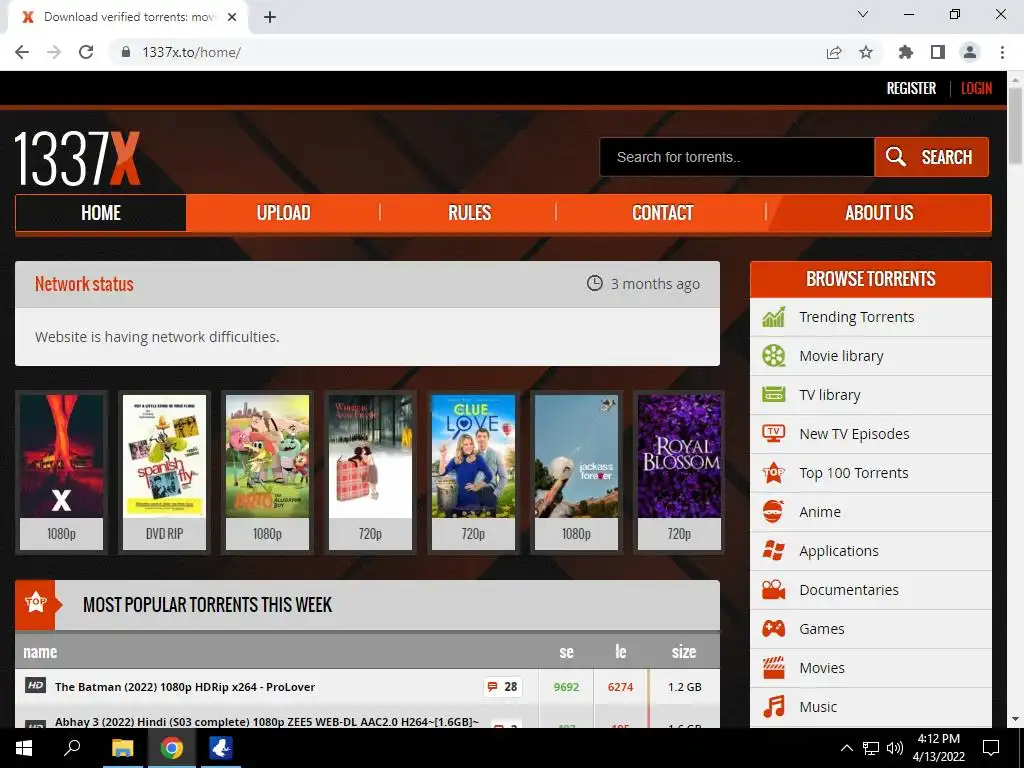Open the Arlo the Alligator Boy poster
Image resolution: width=1024 pixels, height=768 pixels.
pyautogui.click(x=267, y=472)
